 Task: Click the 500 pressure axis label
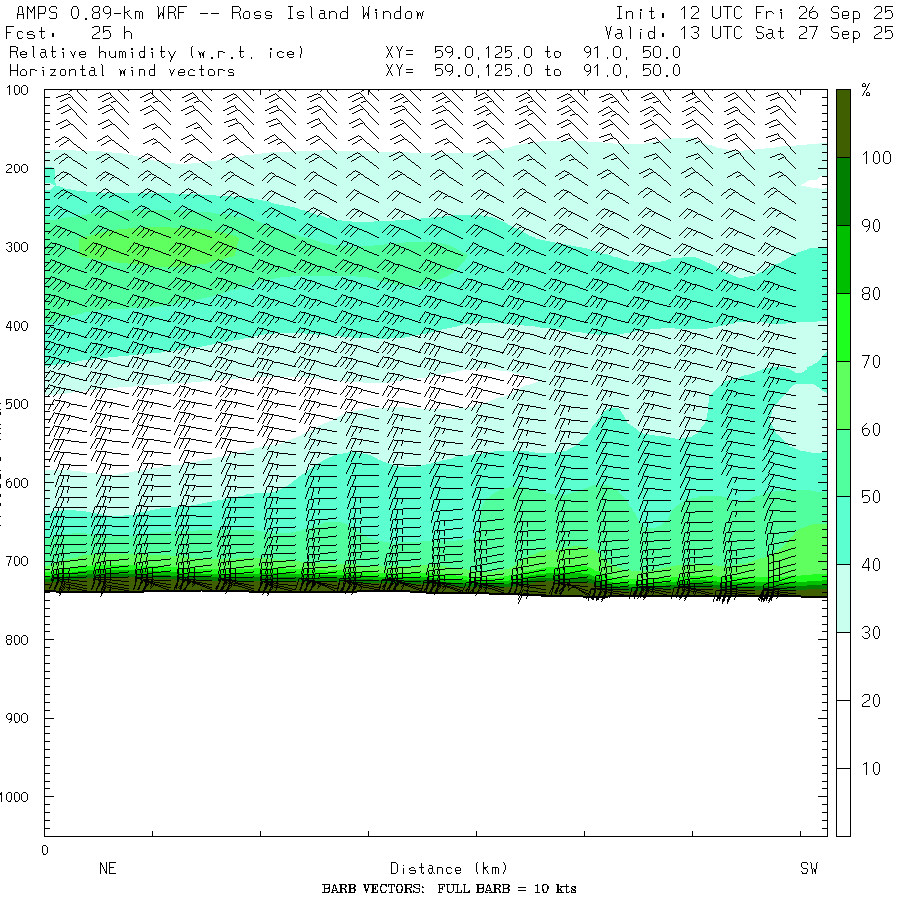click(x=17, y=404)
